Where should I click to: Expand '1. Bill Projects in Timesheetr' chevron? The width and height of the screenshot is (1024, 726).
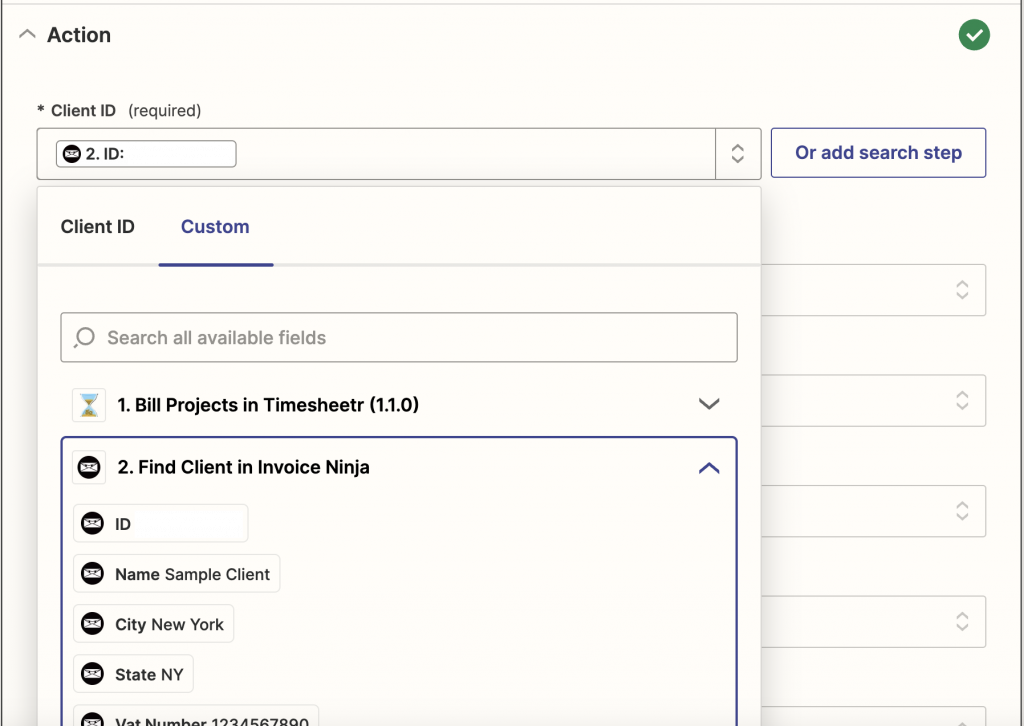tap(709, 404)
